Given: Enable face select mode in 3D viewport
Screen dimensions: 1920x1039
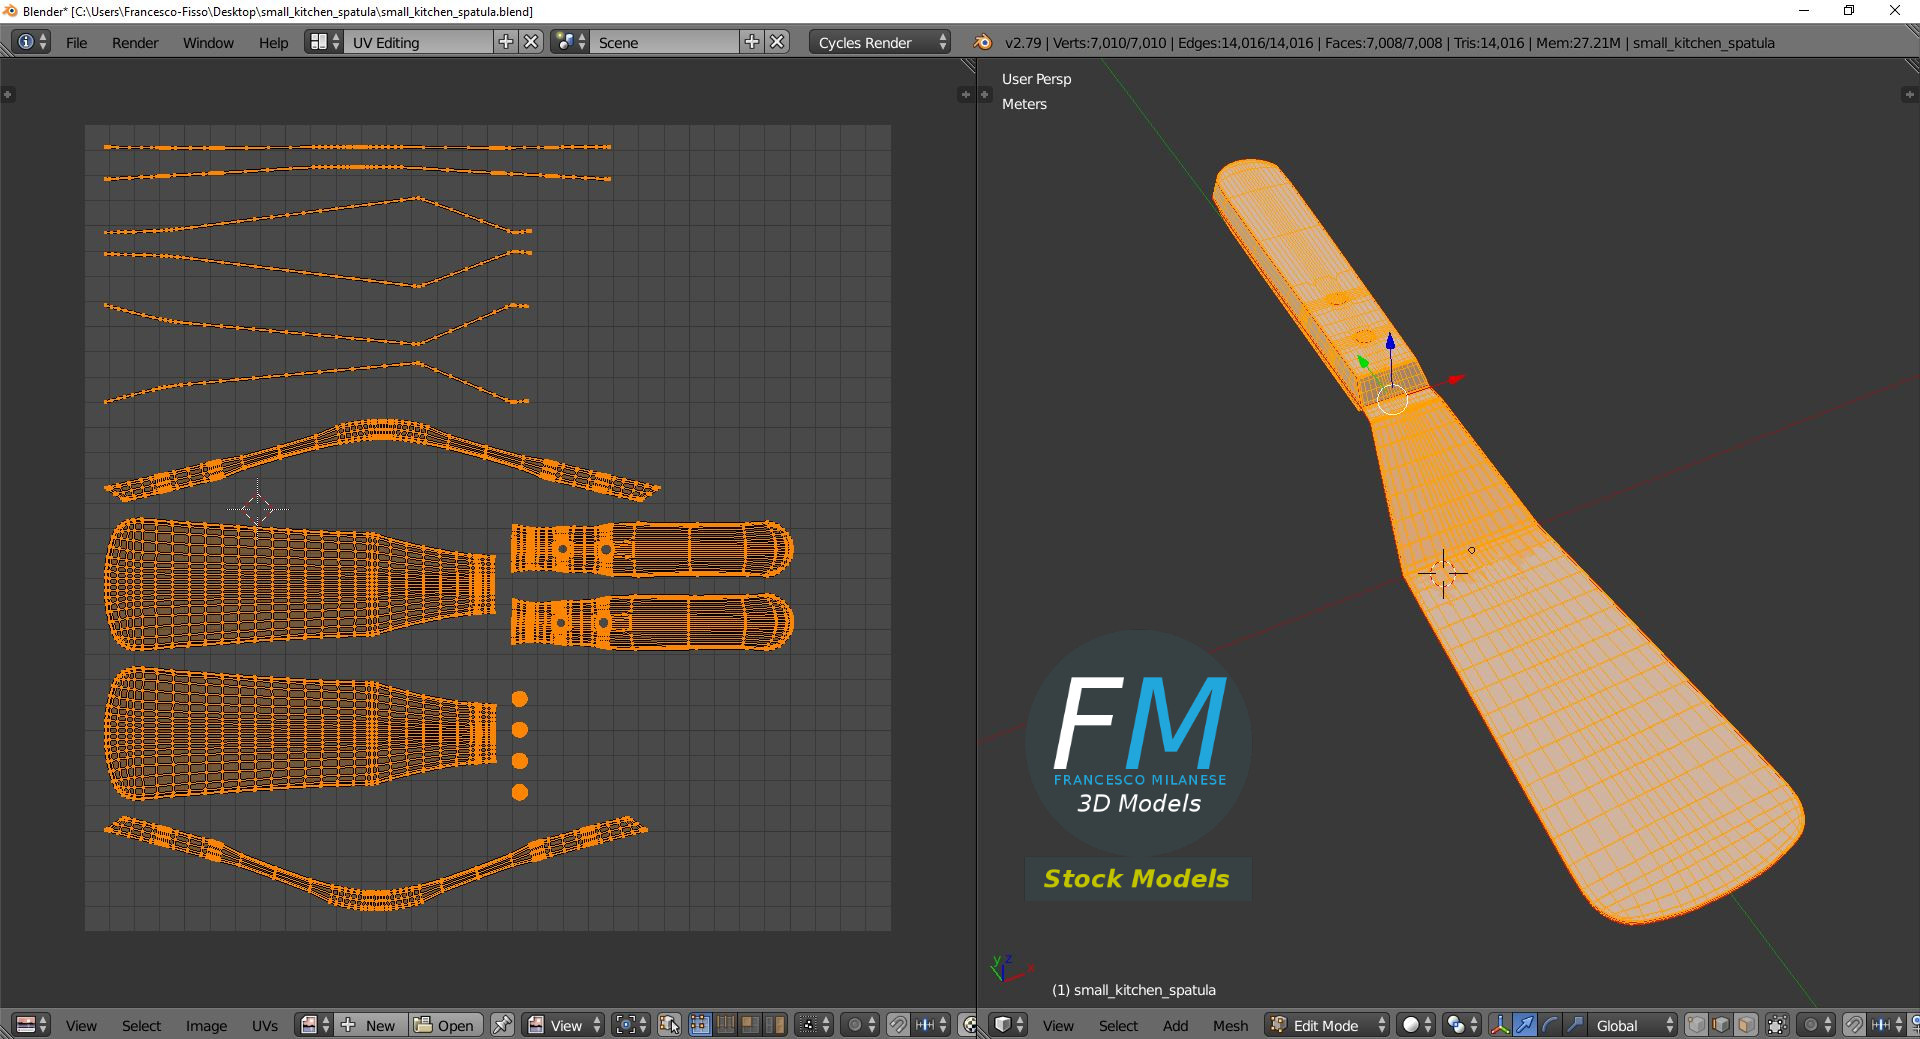Looking at the screenshot, I should pos(1746,1025).
